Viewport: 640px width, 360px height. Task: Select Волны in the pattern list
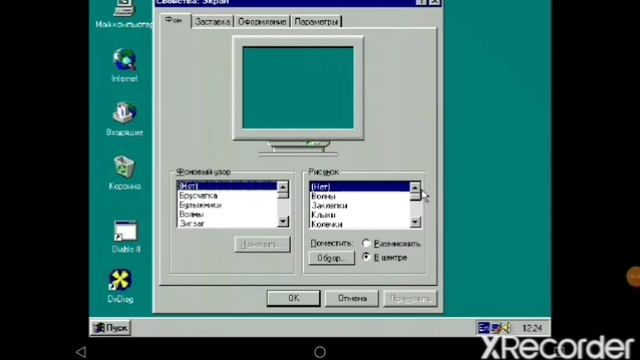tap(227, 214)
